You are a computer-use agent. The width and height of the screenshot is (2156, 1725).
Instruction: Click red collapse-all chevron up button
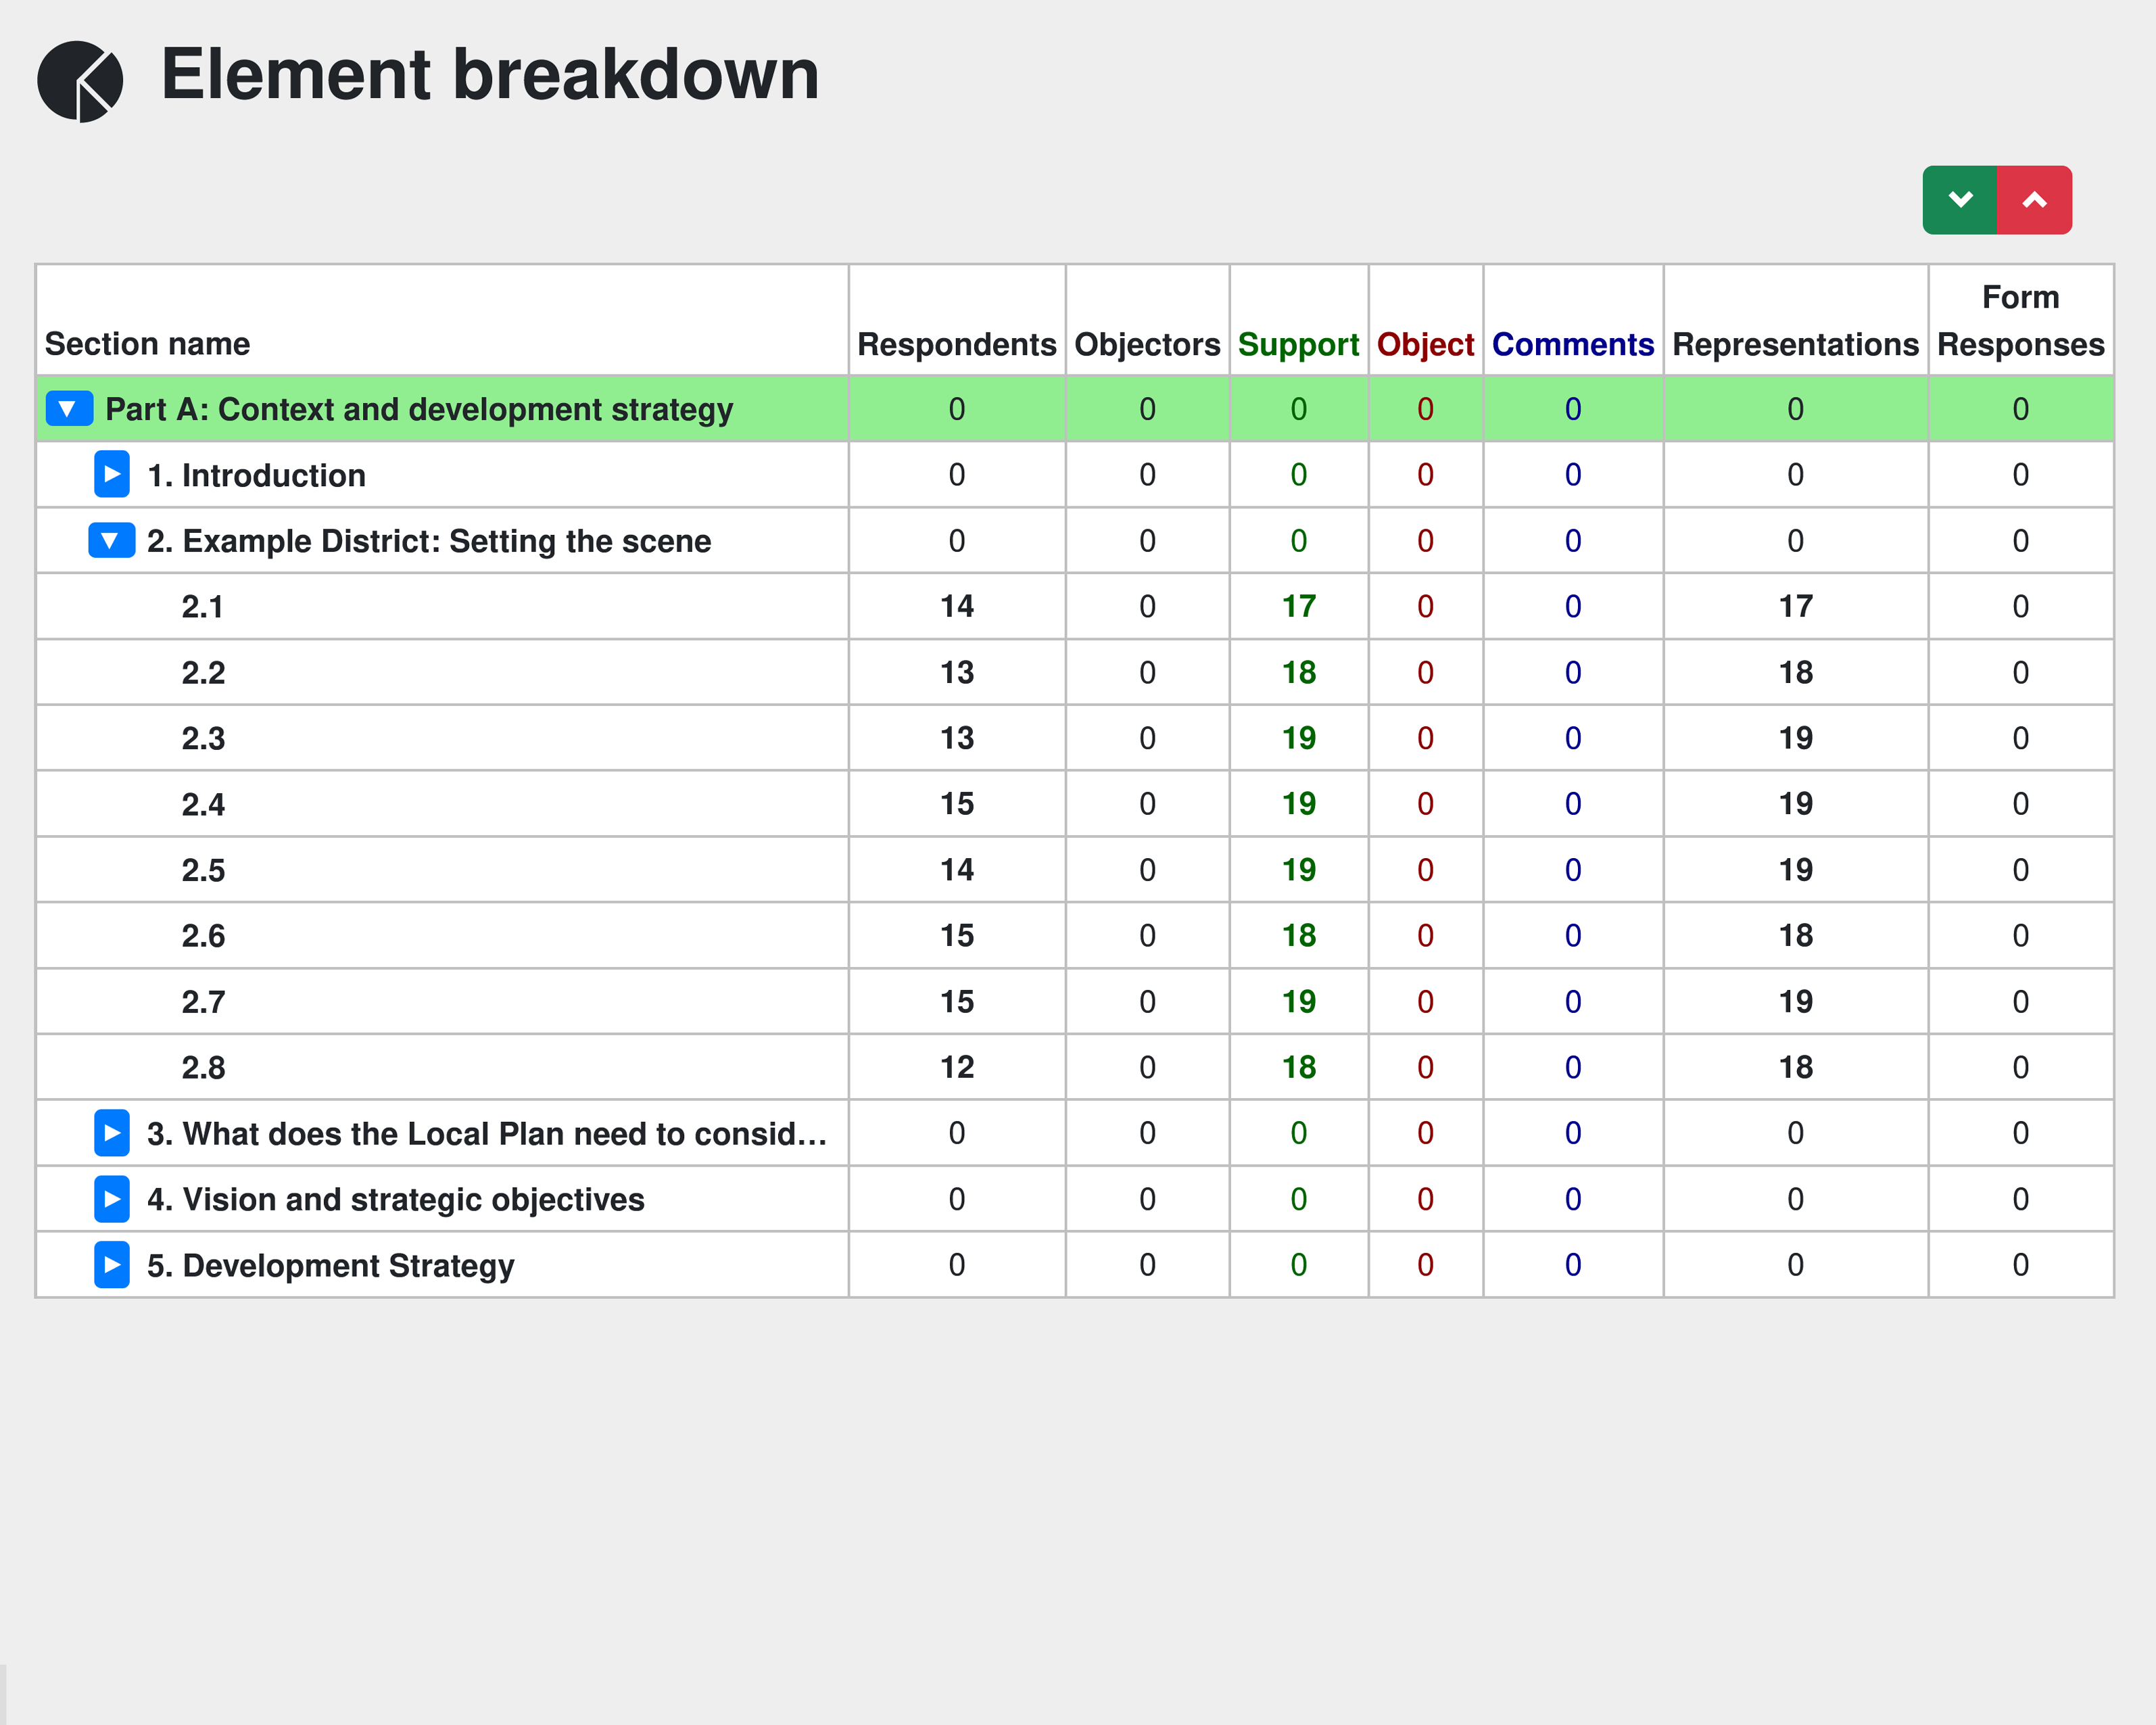(x=2034, y=200)
